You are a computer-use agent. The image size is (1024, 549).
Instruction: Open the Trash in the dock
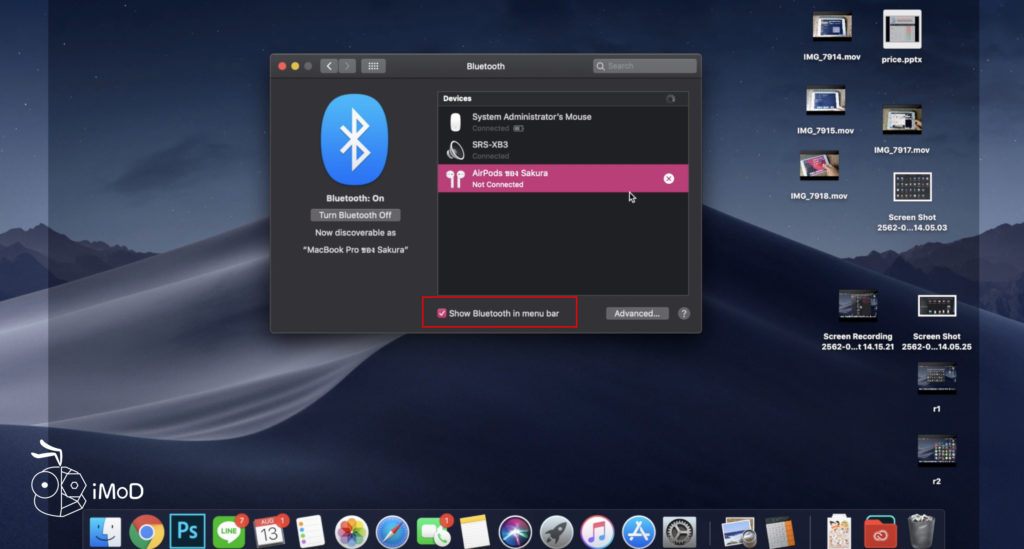coord(921,532)
